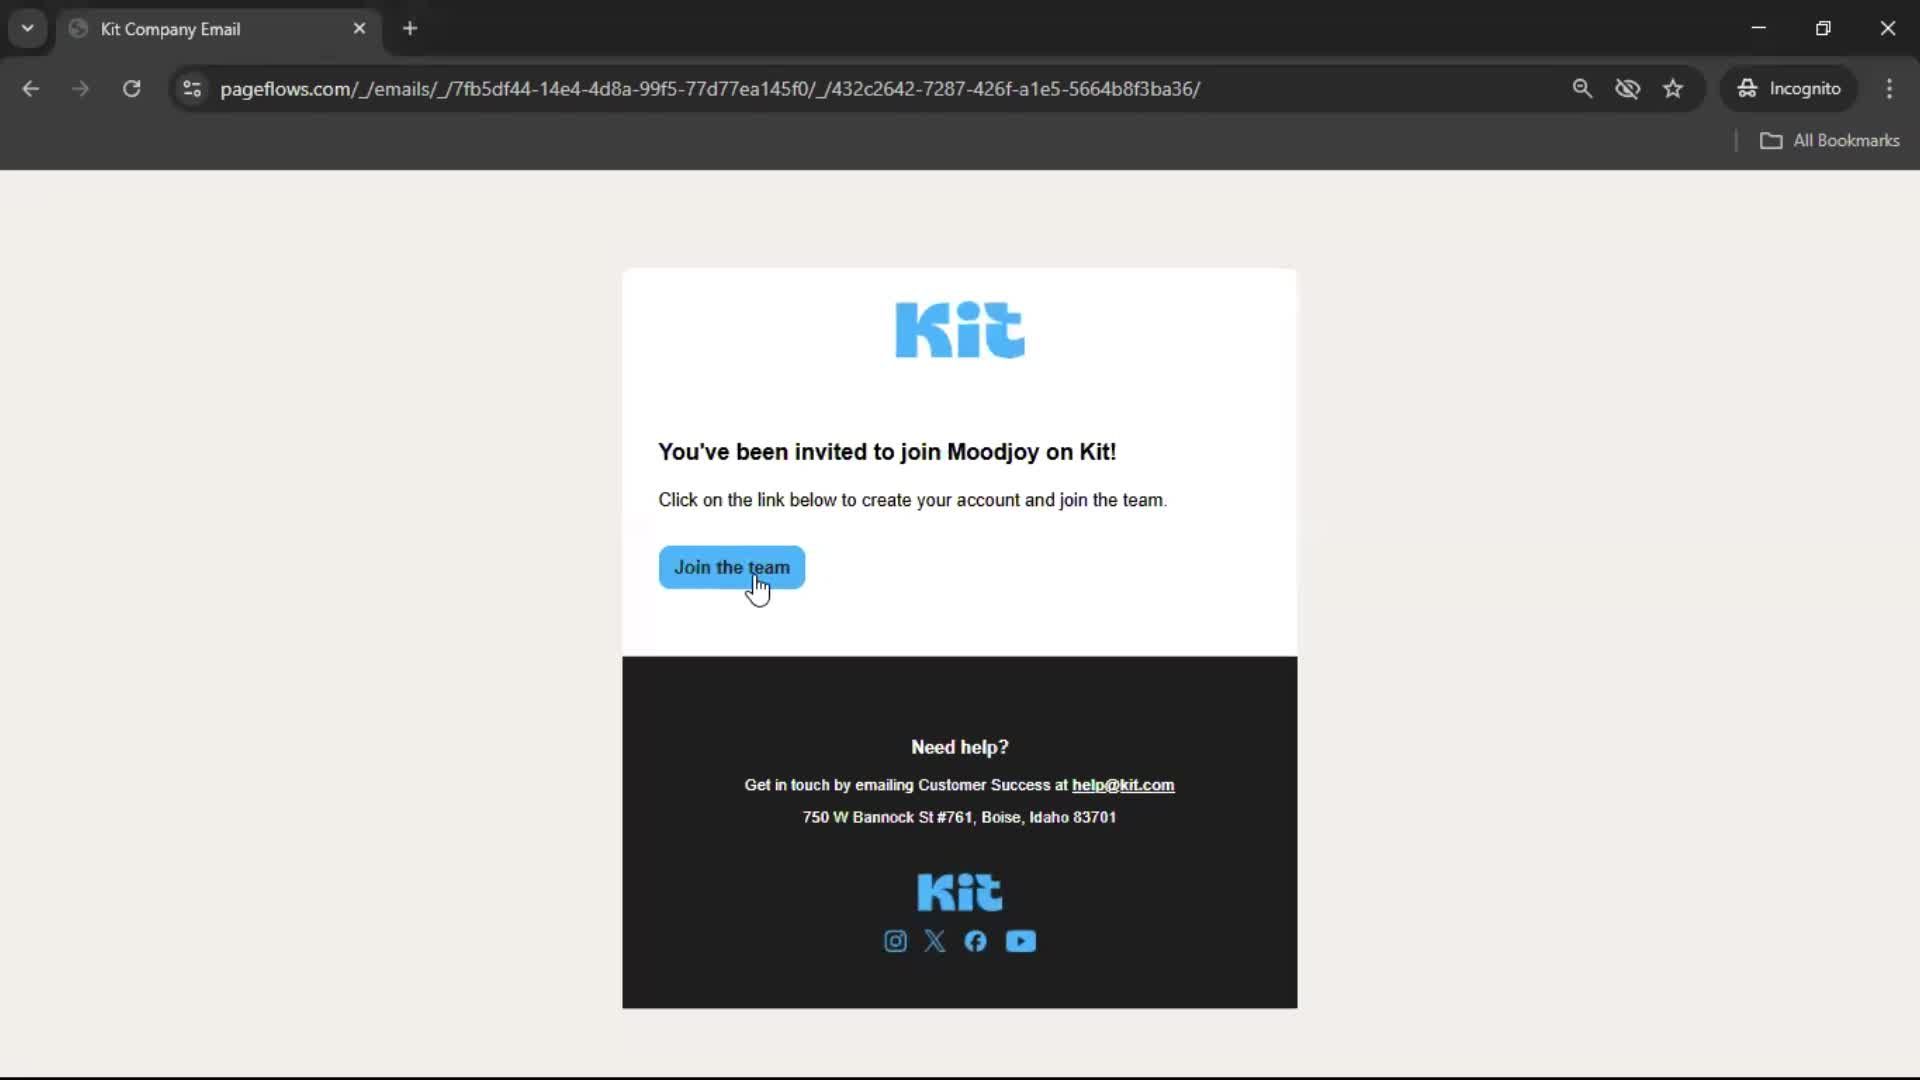Open the All Bookmarks folder
The height and width of the screenshot is (1080, 1920).
coord(1829,140)
